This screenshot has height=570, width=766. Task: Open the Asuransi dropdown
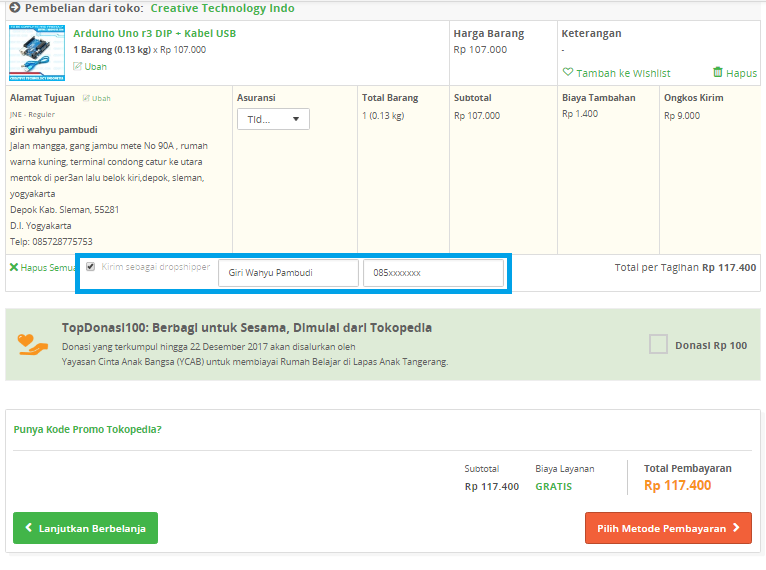coord(273,119)
